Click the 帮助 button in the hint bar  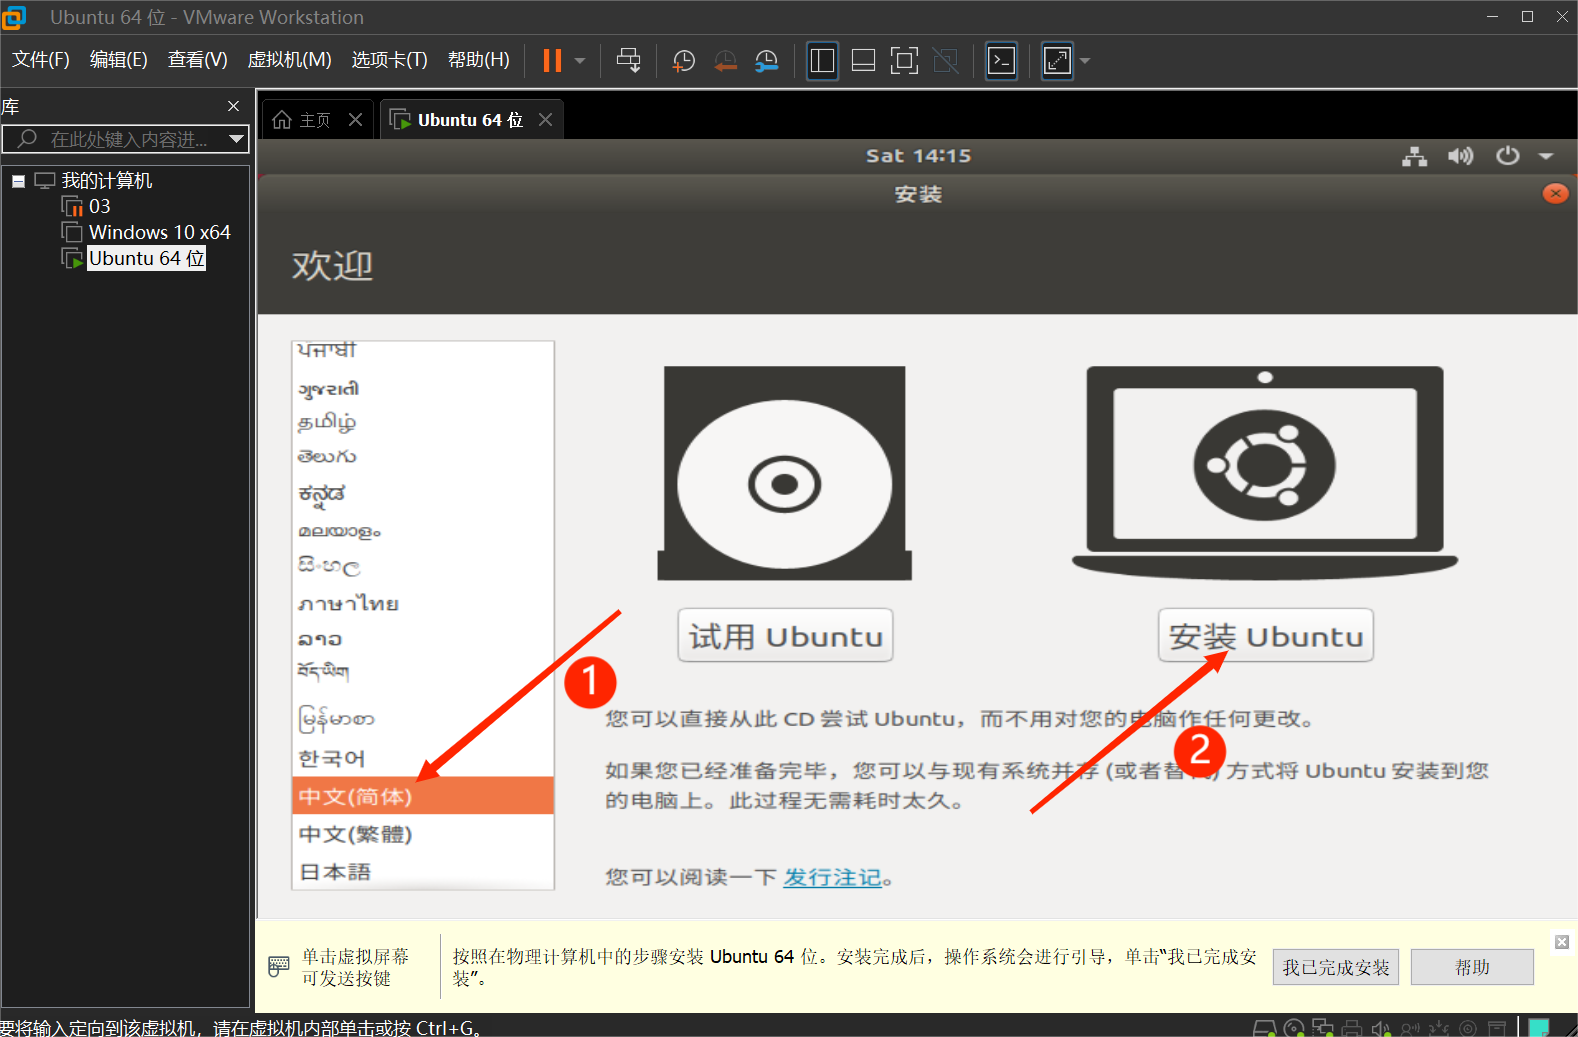click(1472, 967)
